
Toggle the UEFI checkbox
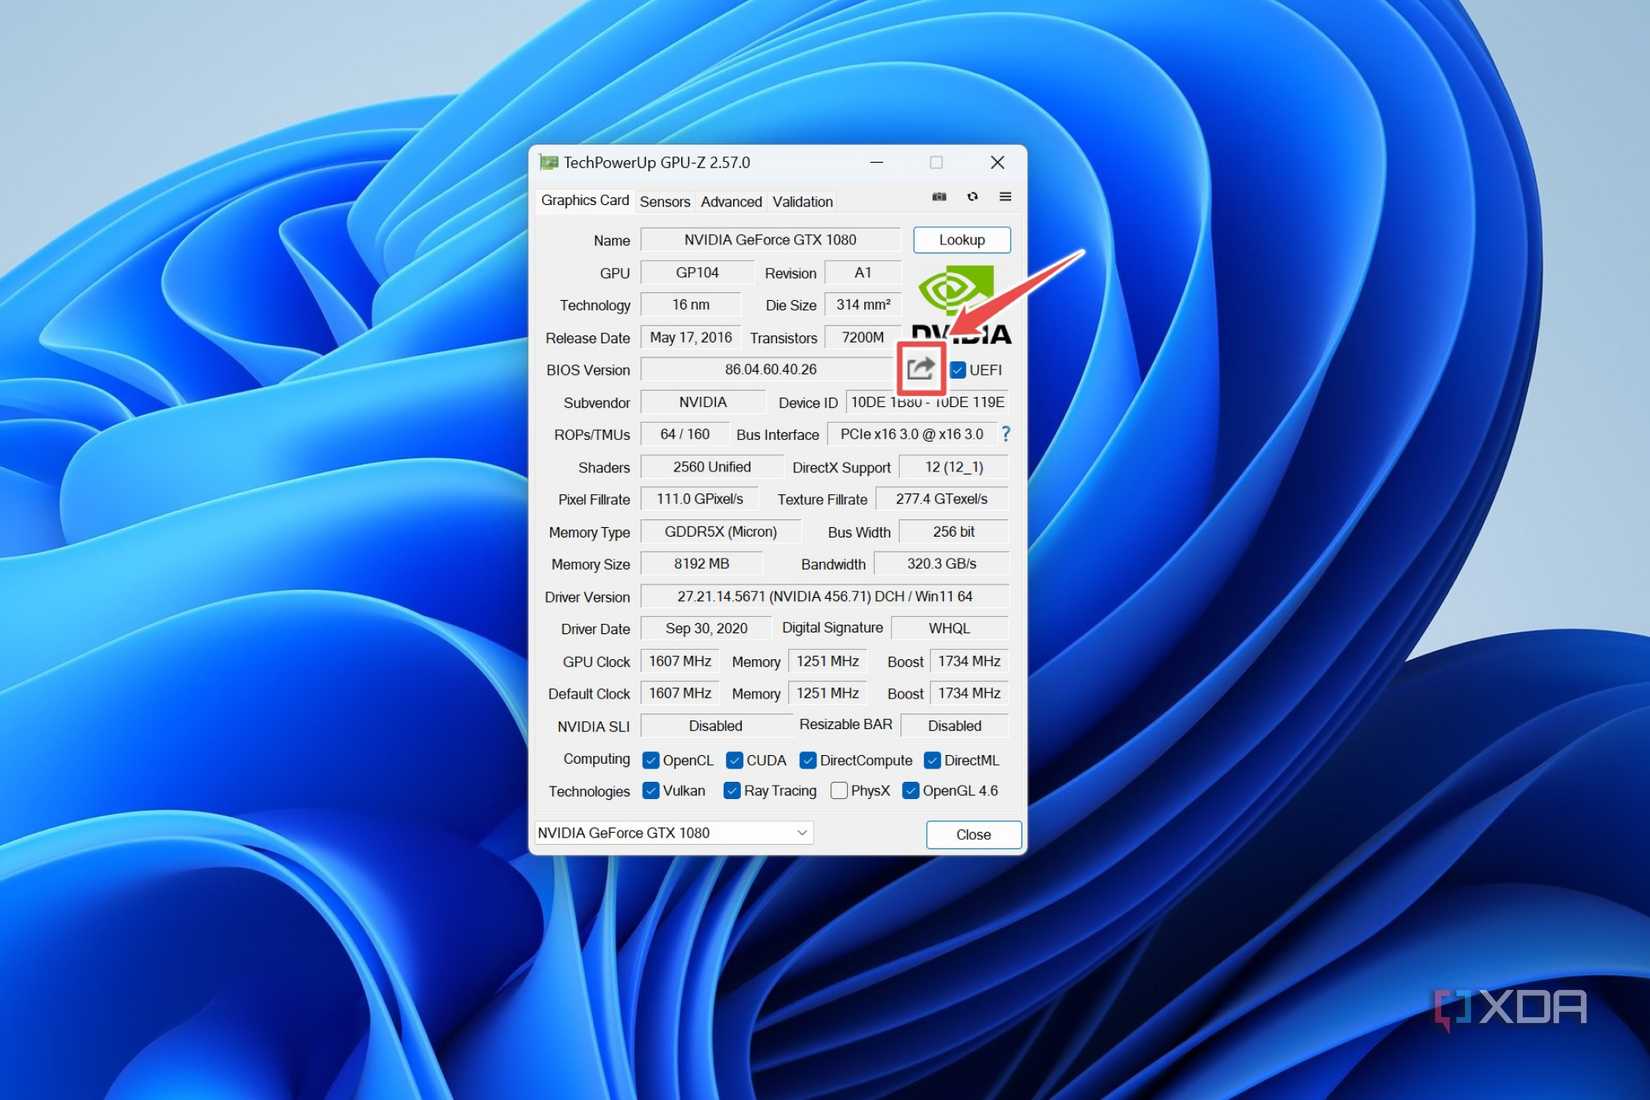pos(957,370)
